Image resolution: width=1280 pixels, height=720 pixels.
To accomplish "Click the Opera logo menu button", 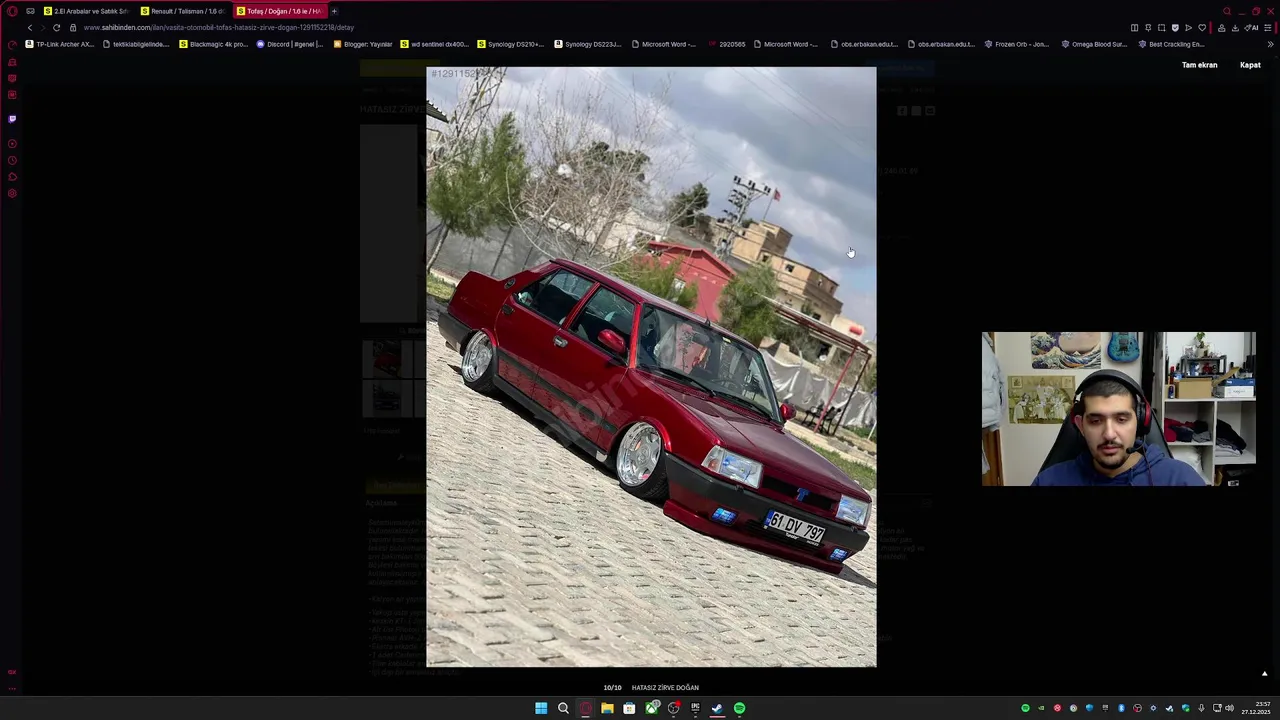I will click(12, 11).
